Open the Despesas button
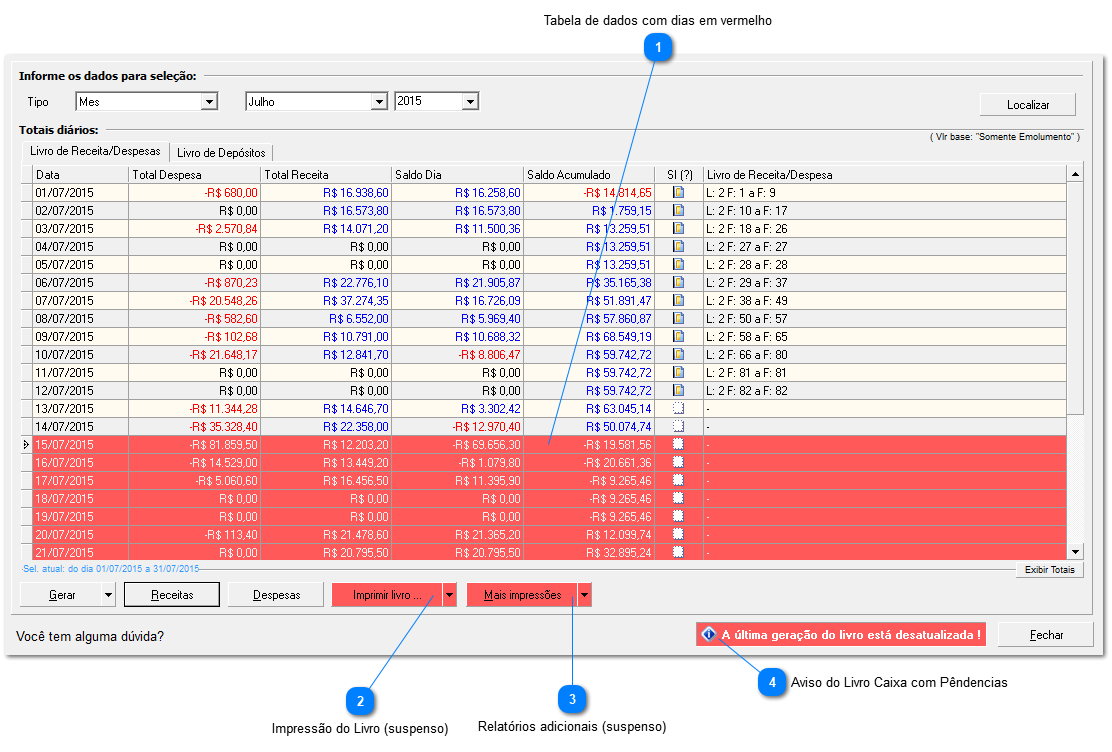This screenshot has width=1112, height=752. point(277,595)
